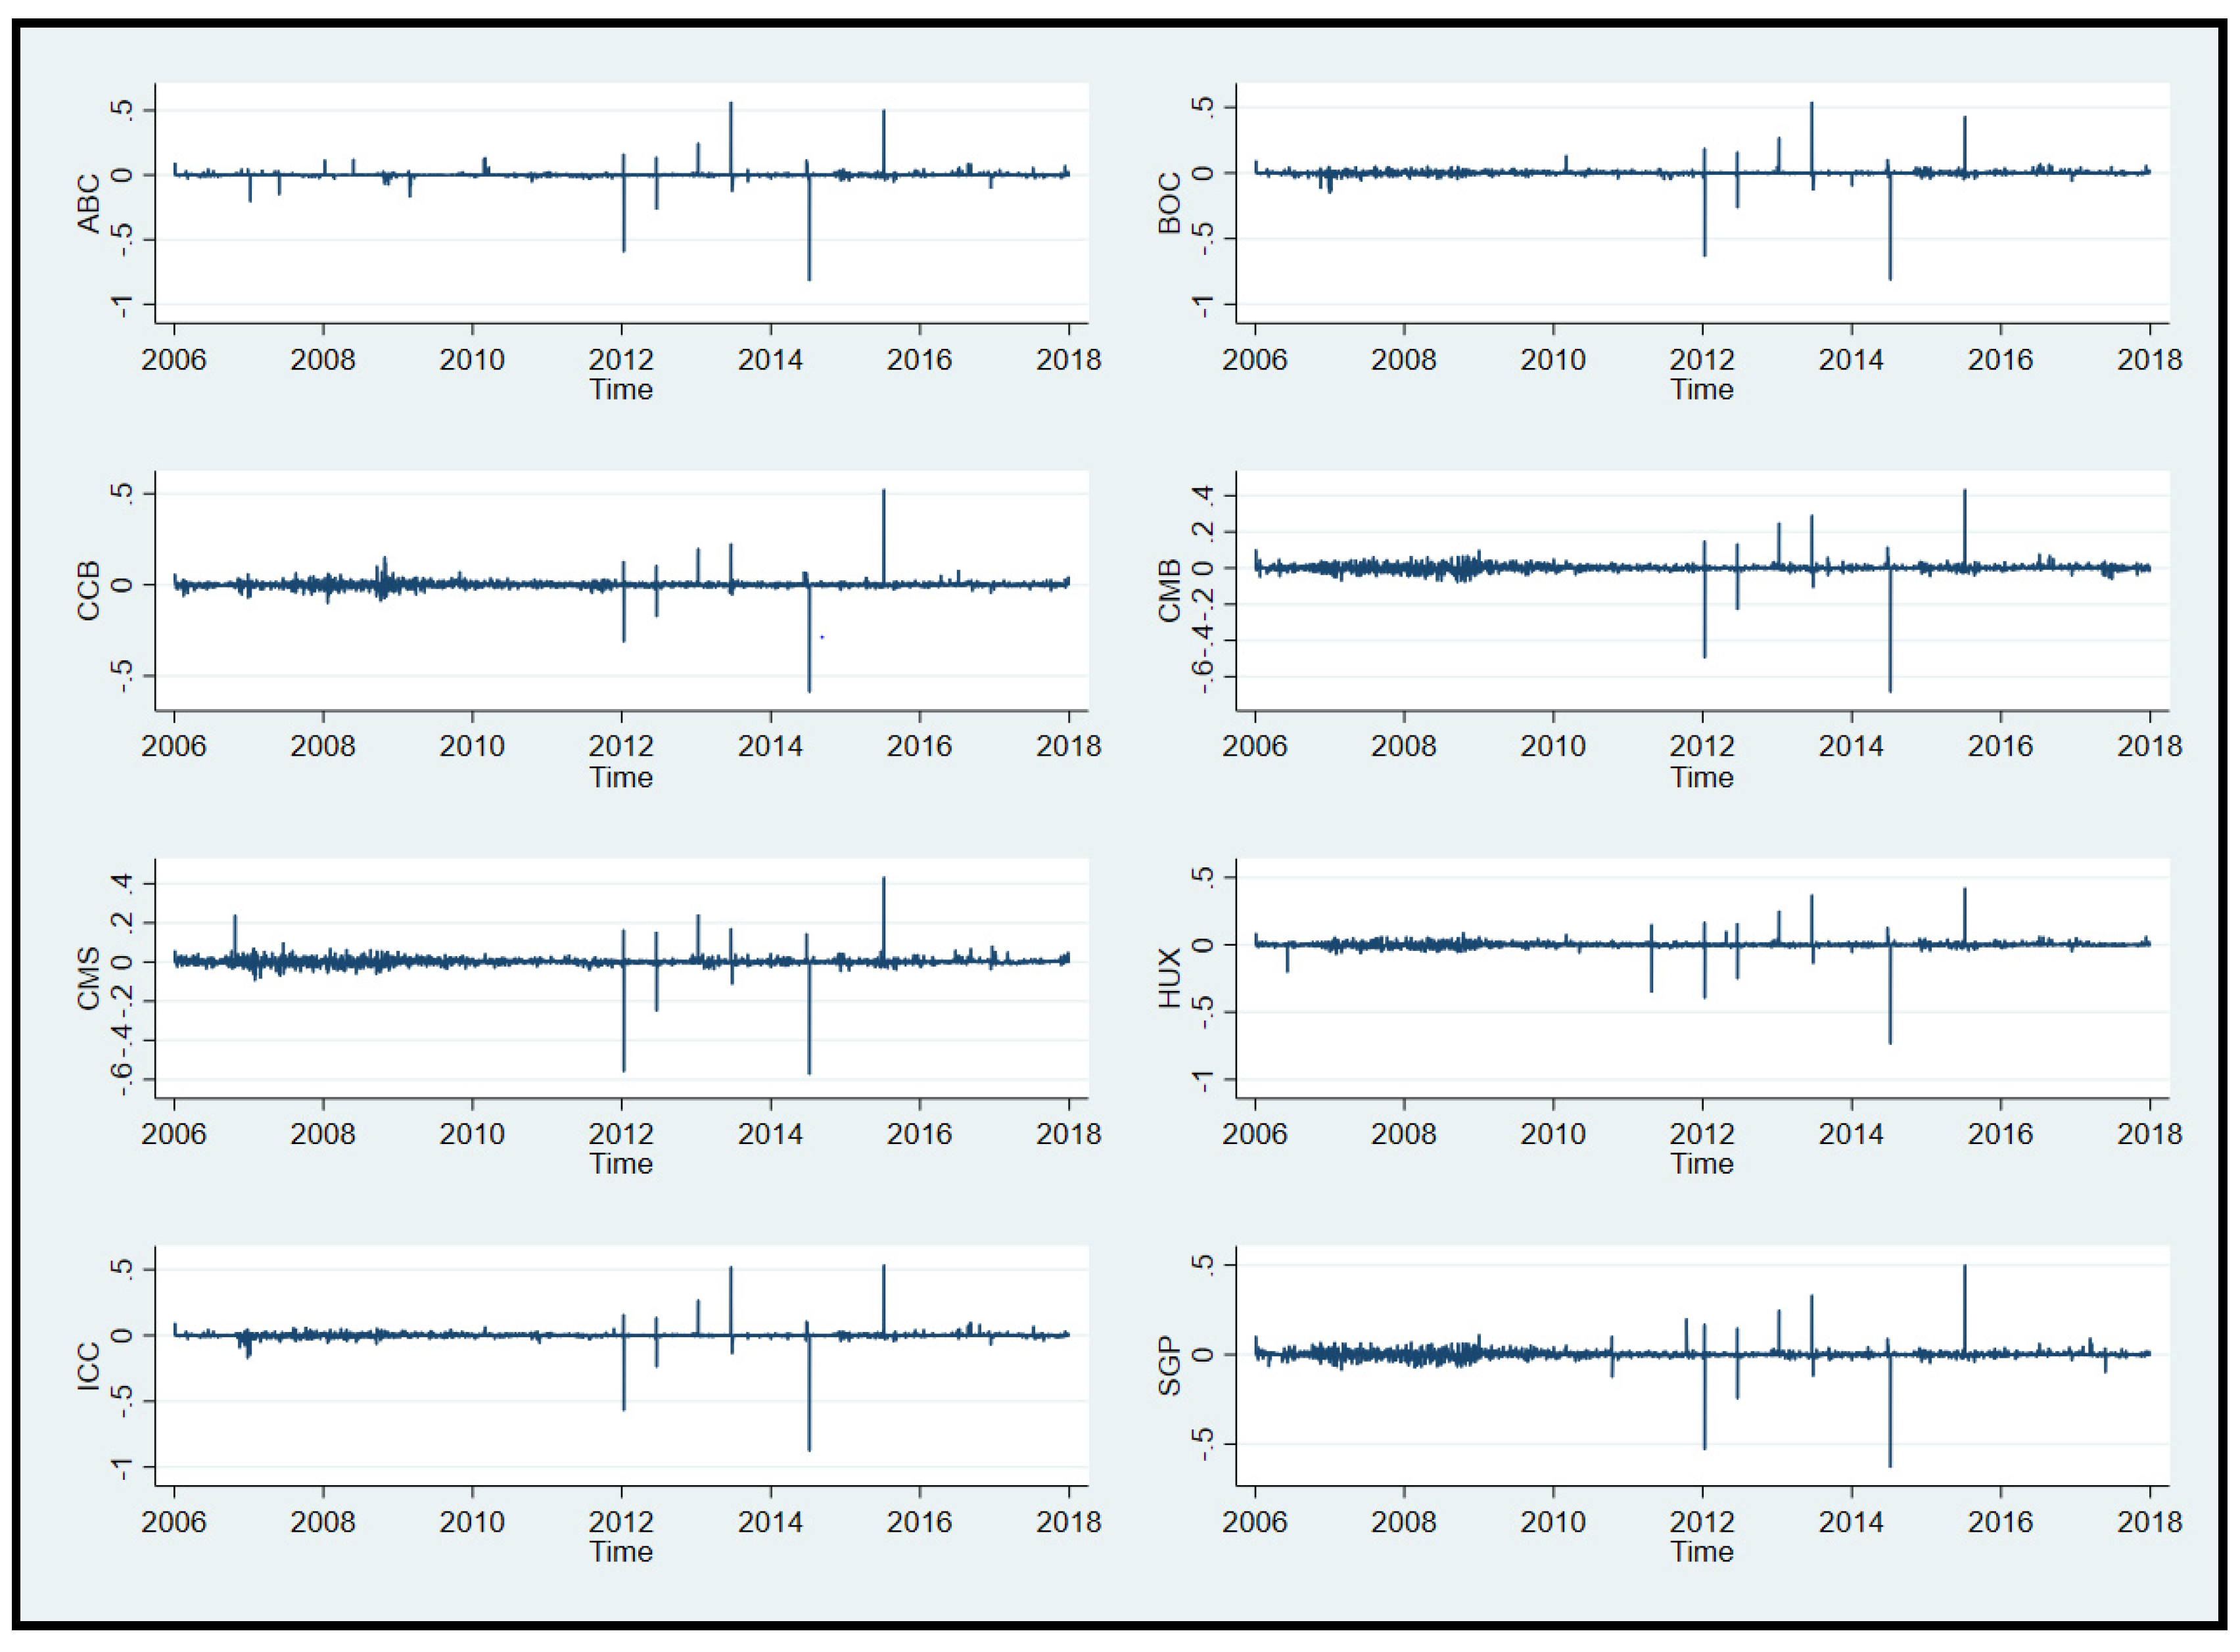Click the BOC y-axis label
This screenshot has width=2240, height=1652.
[x=1169, y=203]
